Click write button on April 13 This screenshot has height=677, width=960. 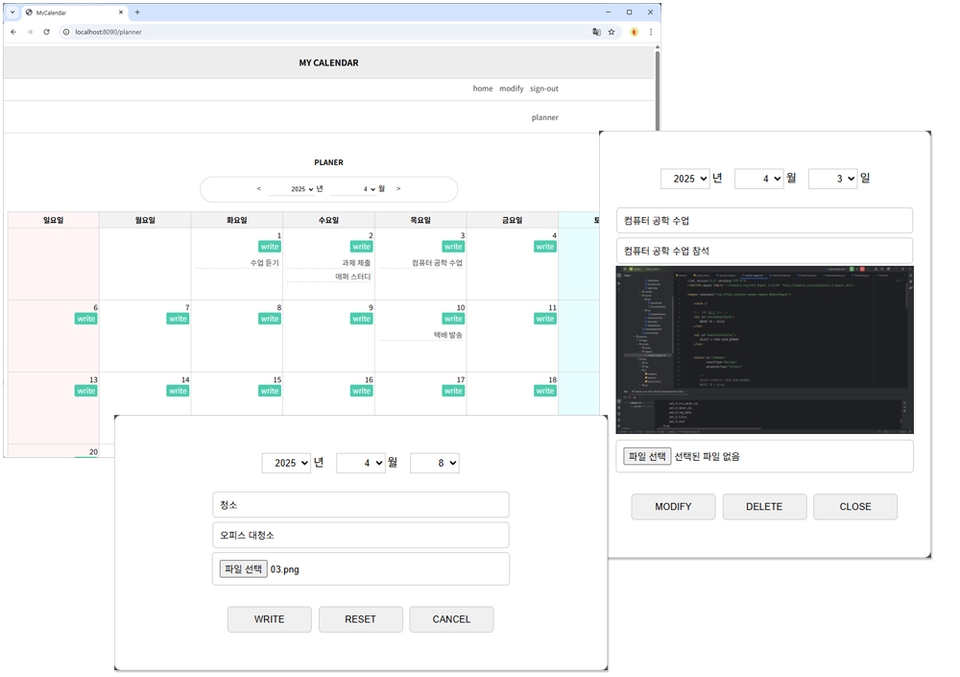click(x=86, y=391)
